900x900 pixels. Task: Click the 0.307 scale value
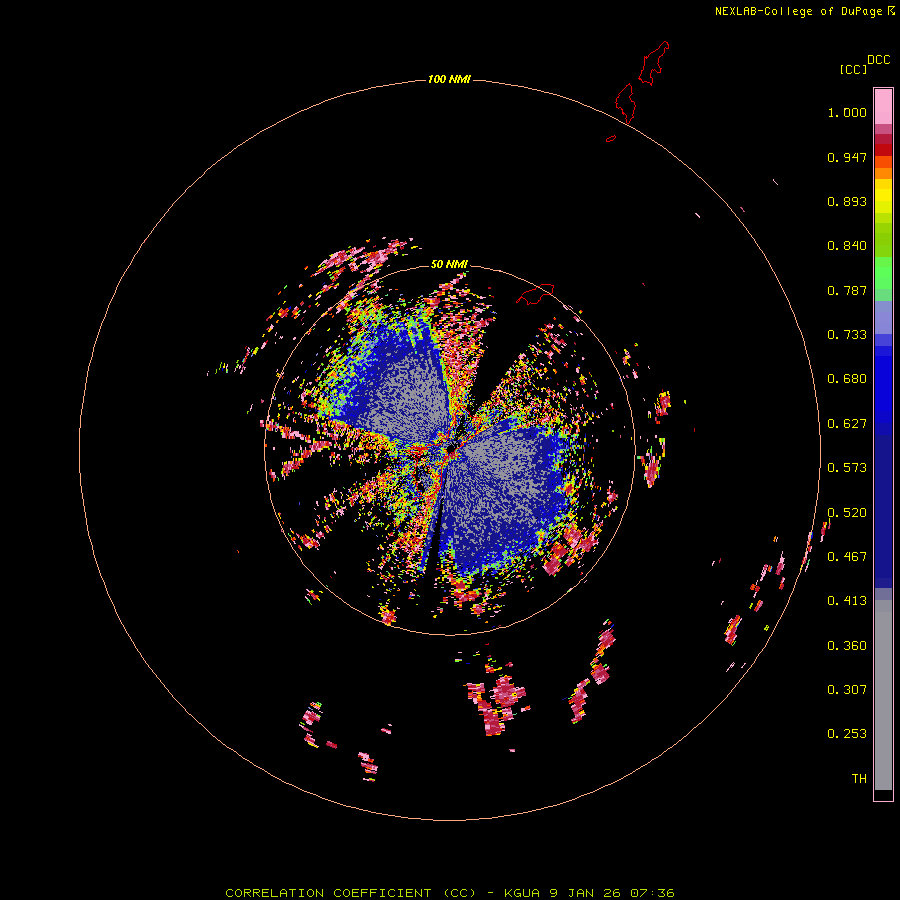(847, 690)
